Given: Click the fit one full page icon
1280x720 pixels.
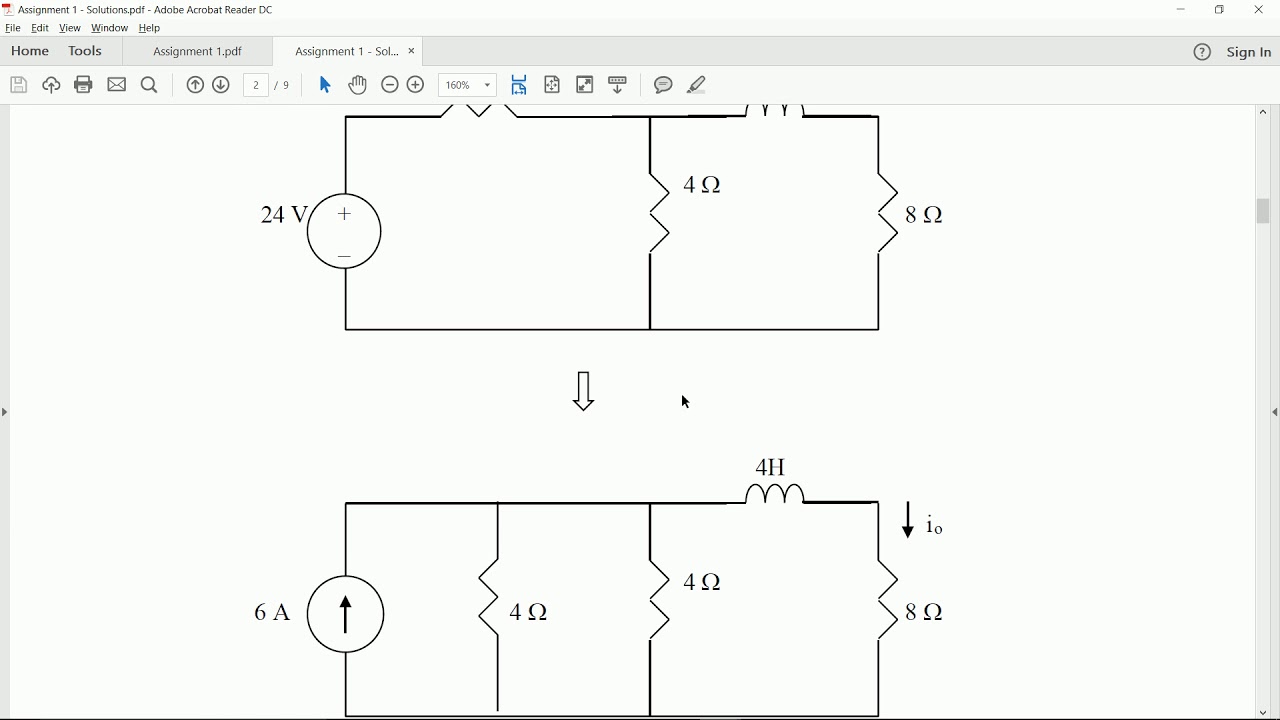Looking at the screenshot, I should (x=552, y=85).
